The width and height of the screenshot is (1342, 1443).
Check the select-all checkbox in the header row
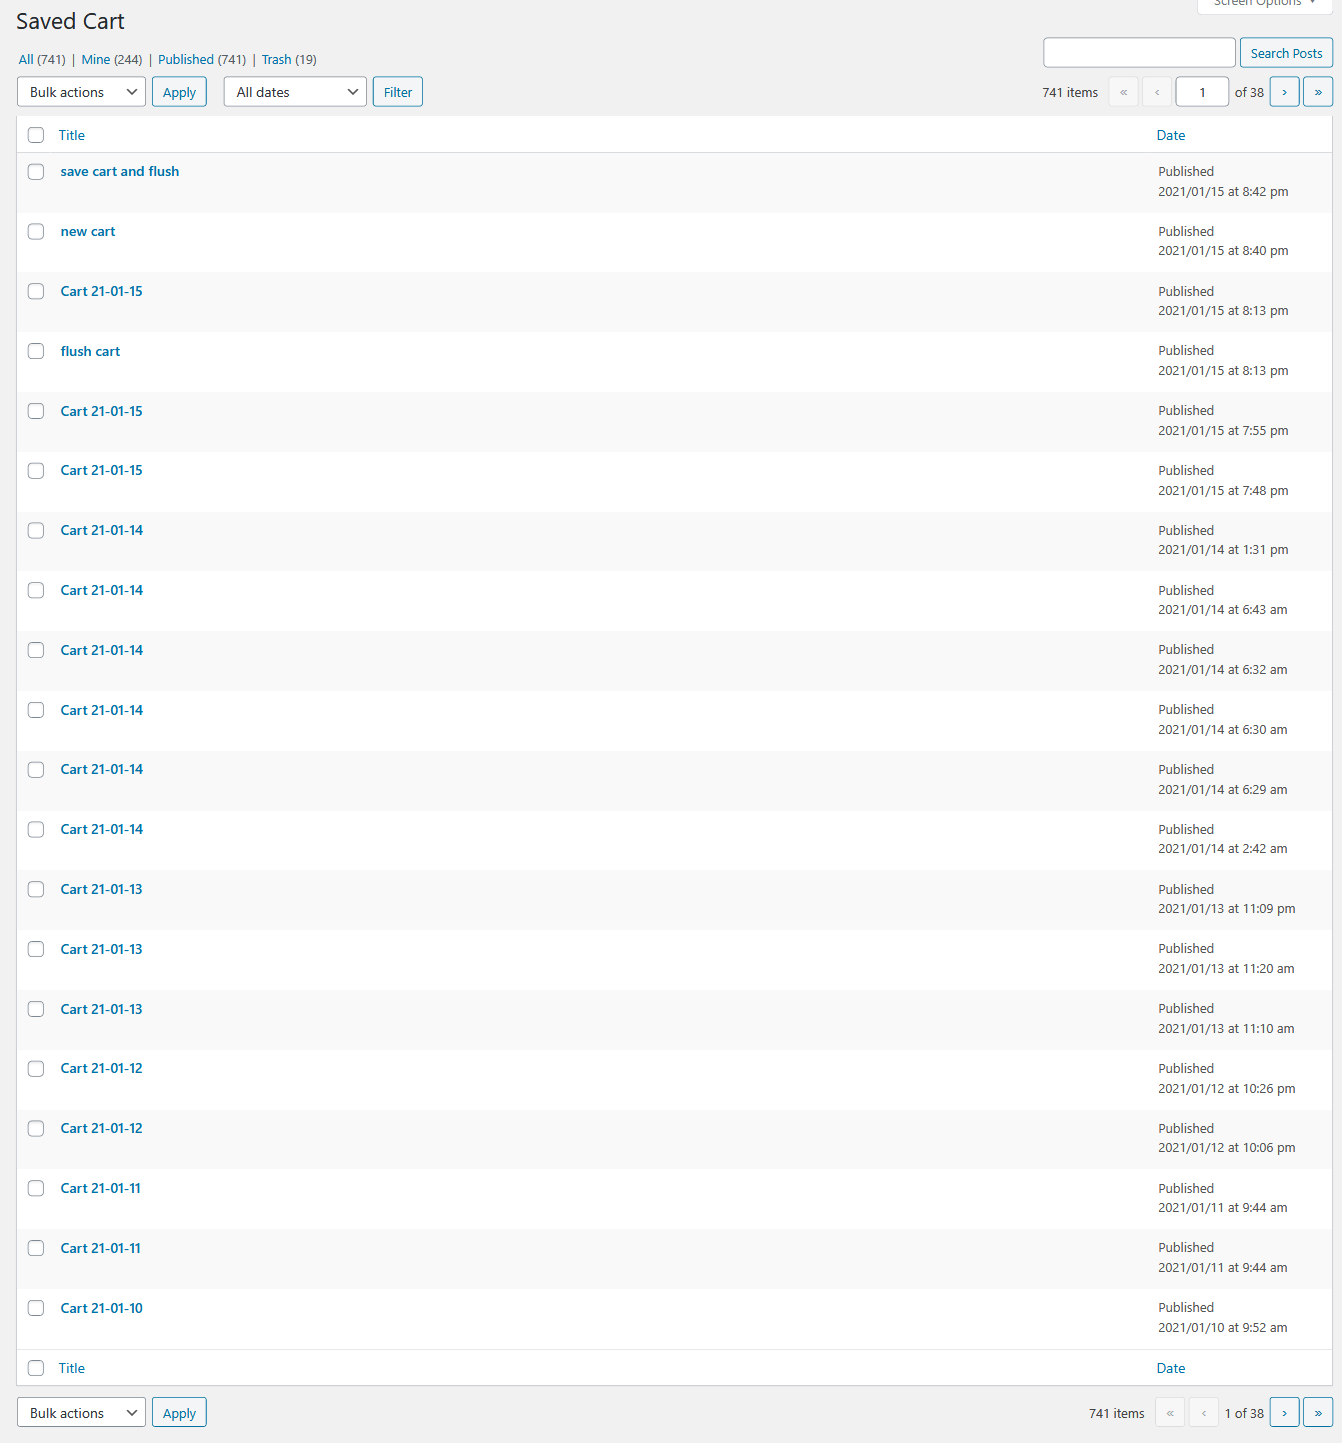pos(36,134)
